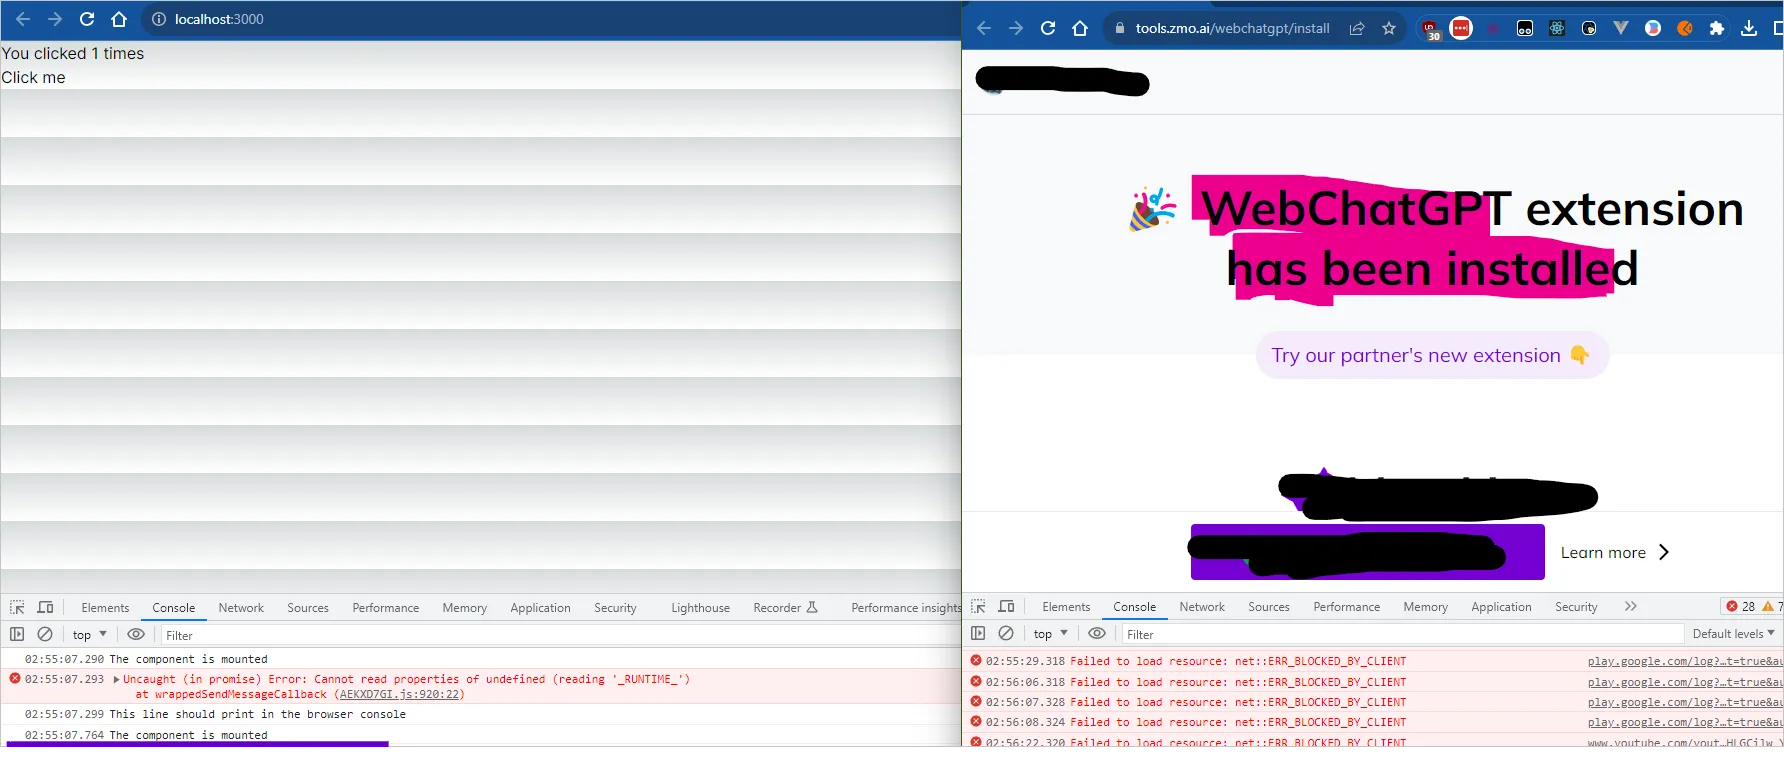The image size is (1784, 760).
Task: Create live expression in left DevTools
Action: coord(136,634)
